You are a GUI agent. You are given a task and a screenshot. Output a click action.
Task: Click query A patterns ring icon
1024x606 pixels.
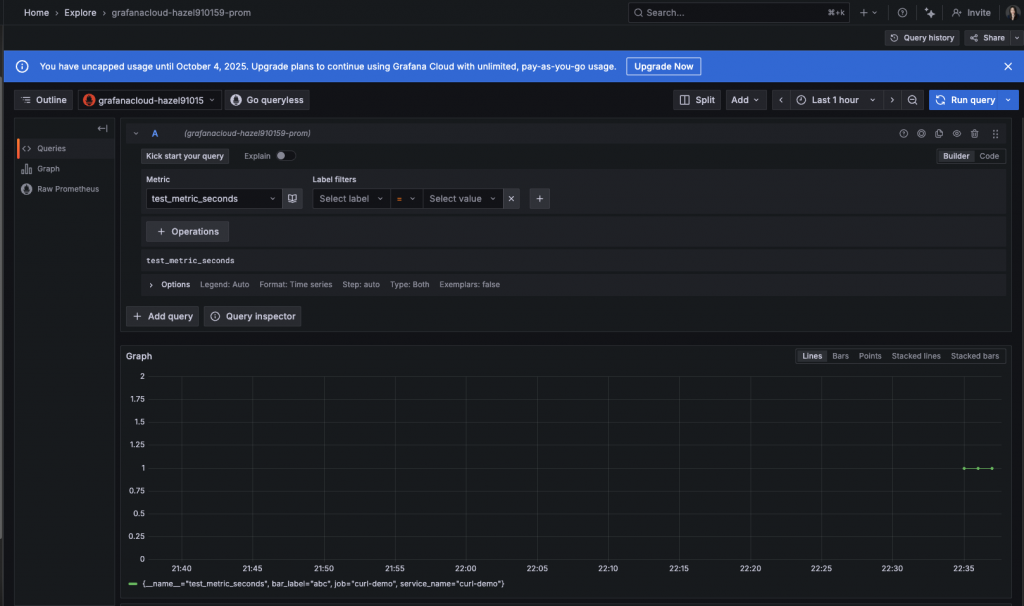click(921, 133)
